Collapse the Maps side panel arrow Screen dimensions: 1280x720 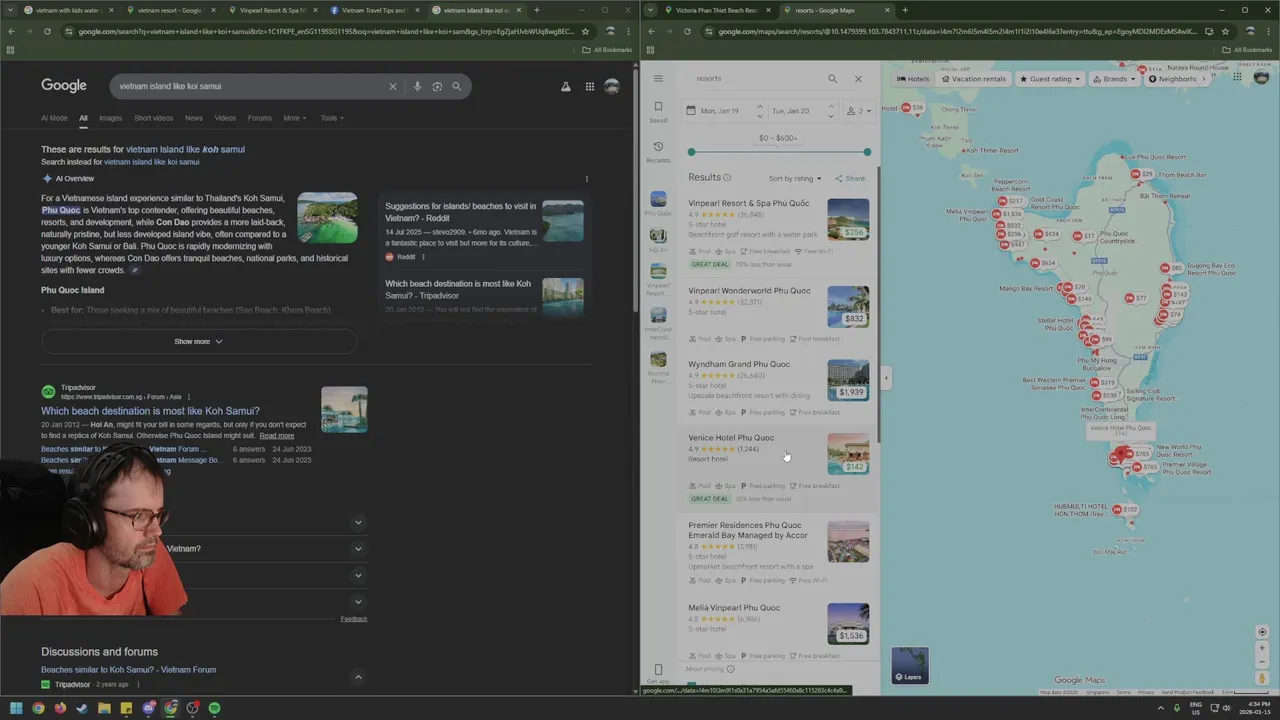[886, 378]
